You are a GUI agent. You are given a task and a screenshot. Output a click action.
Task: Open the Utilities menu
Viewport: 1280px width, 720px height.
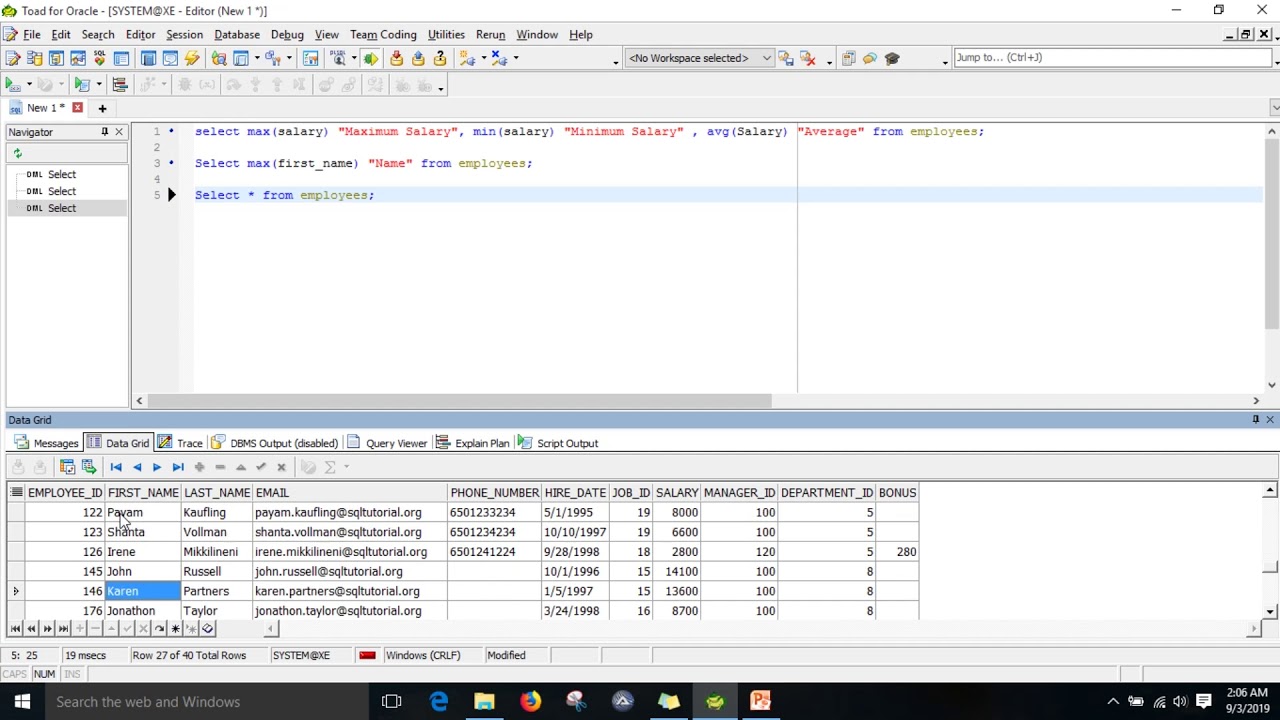click(x=446, y=35)
